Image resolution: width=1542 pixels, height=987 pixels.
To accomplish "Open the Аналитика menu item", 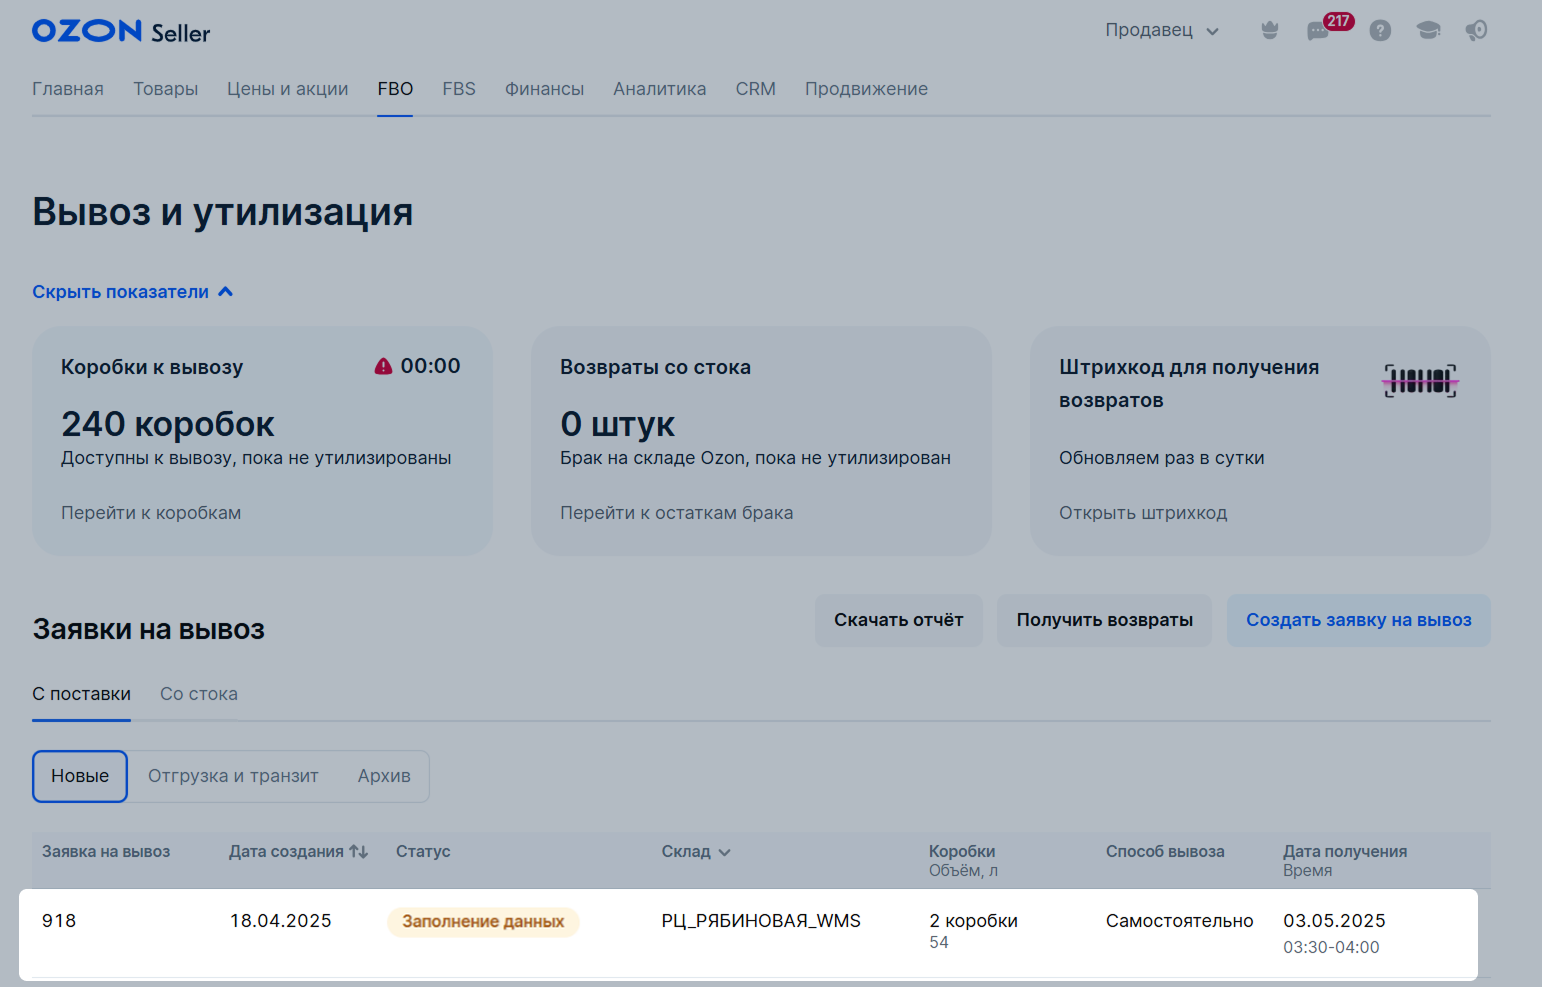I will 660,89.
